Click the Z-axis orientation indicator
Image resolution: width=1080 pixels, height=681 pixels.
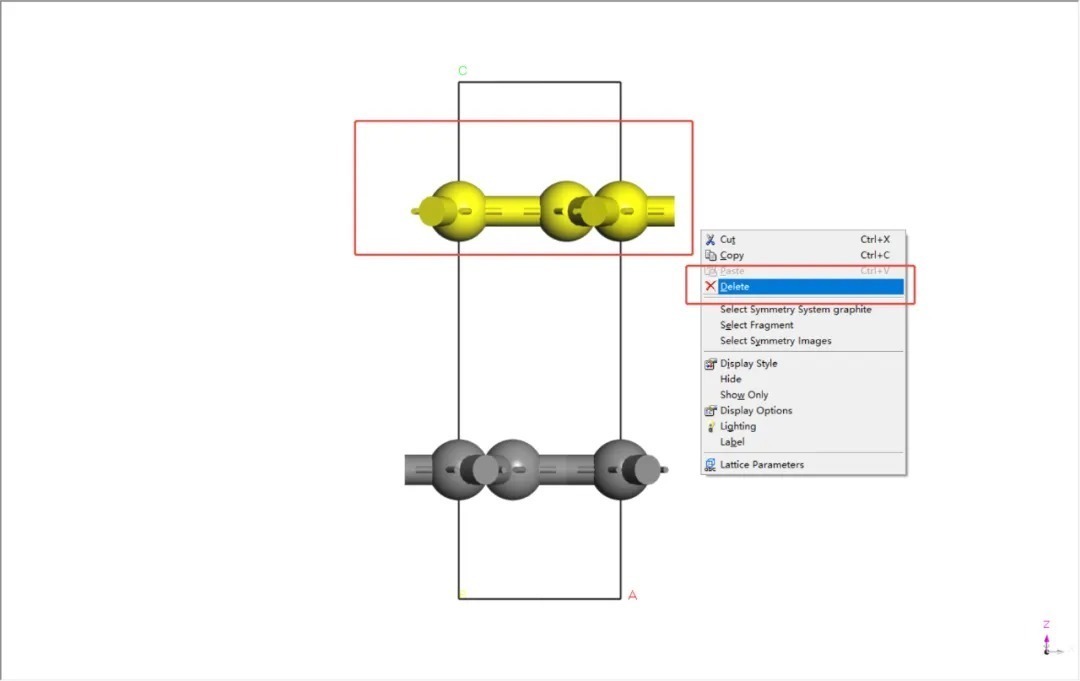(1047, 638)
